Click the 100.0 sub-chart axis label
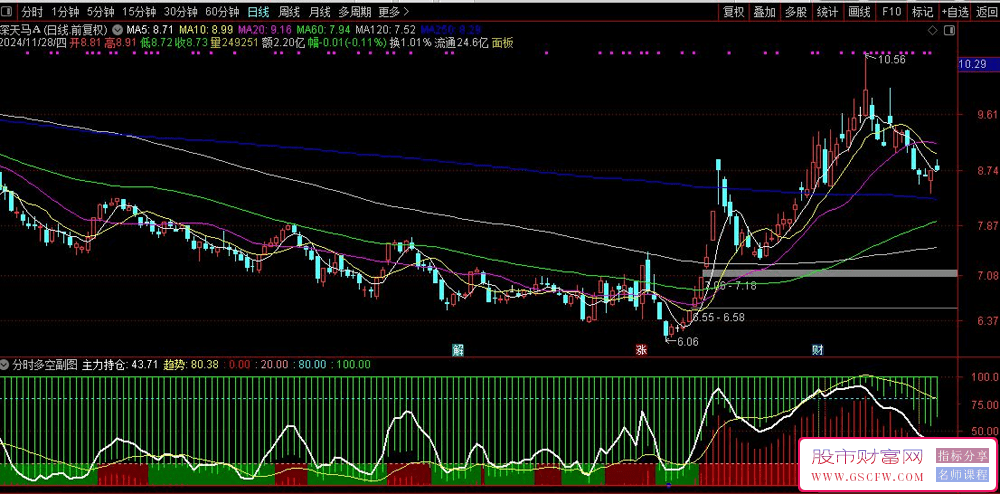This screenshot has height=494, width=1000. coord(985,377)
